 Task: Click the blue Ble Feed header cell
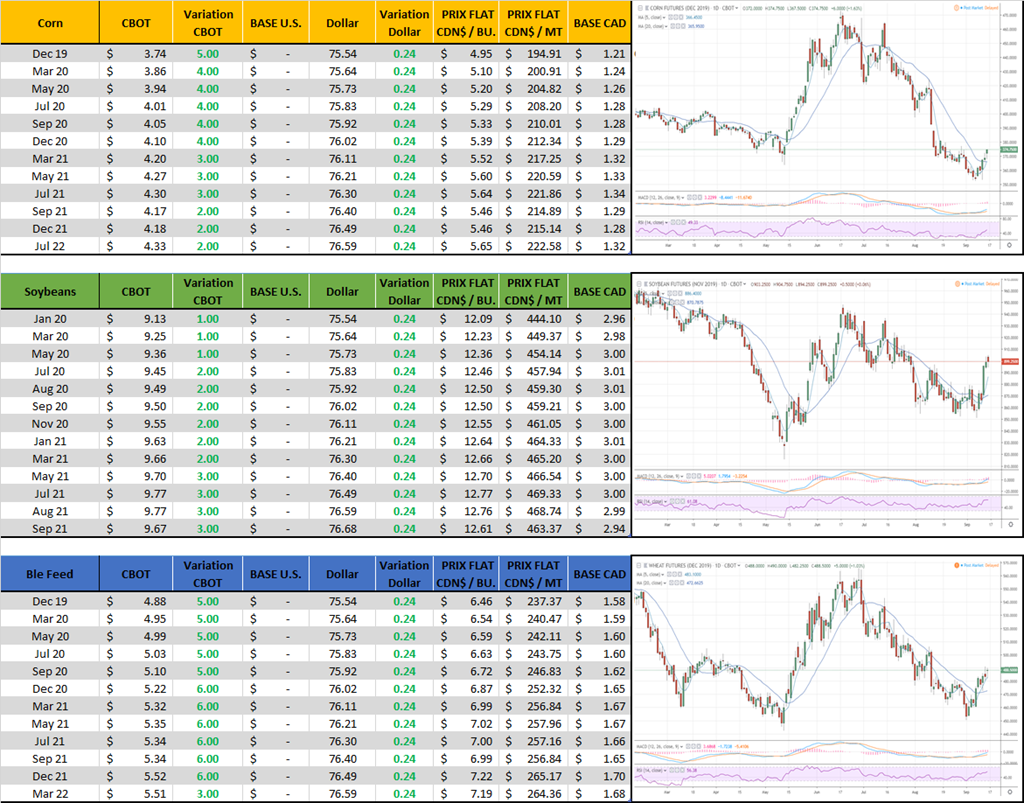pyautogui.click(x=50, y=574)
